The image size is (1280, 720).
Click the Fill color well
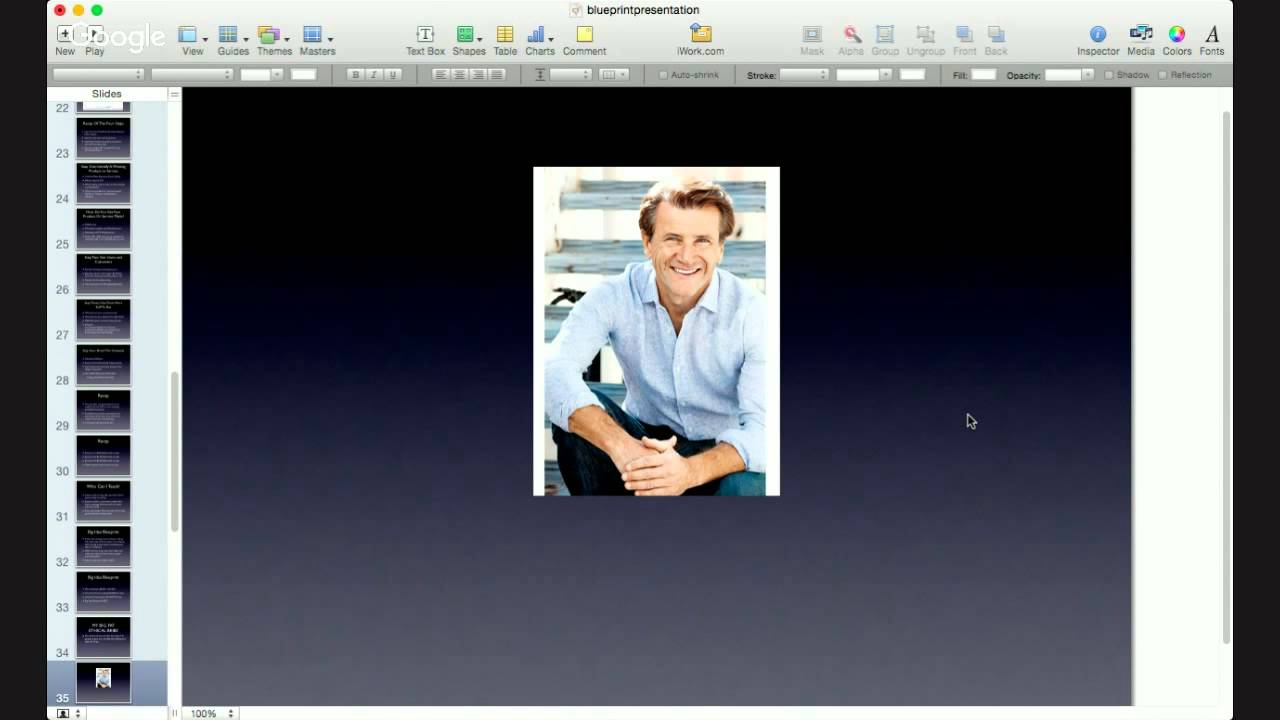(x=984, y=75)
